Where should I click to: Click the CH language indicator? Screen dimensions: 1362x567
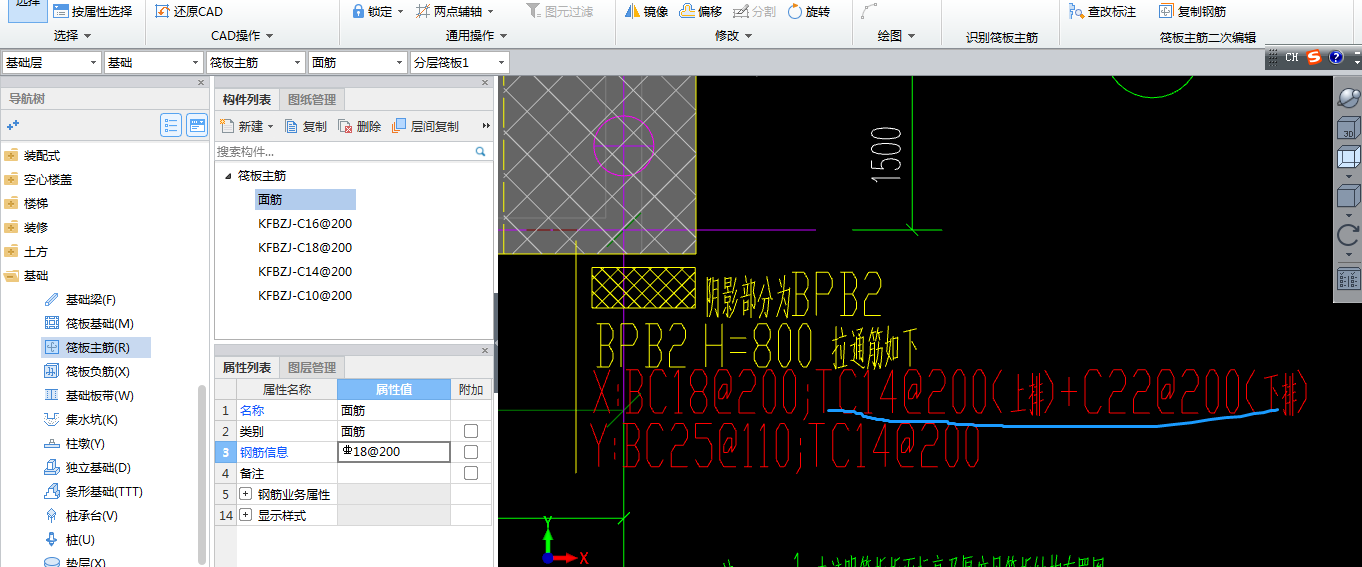[1292, 57]
